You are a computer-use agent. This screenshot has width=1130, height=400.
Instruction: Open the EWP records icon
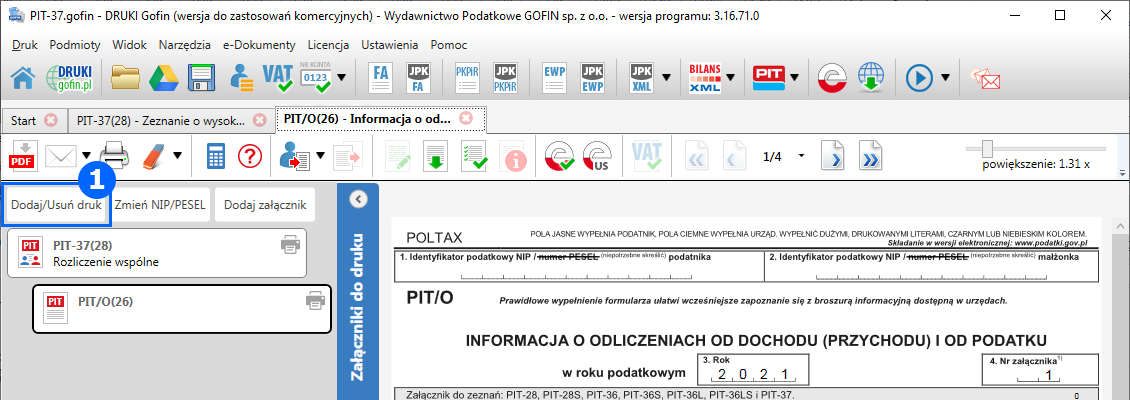(555, 77)
